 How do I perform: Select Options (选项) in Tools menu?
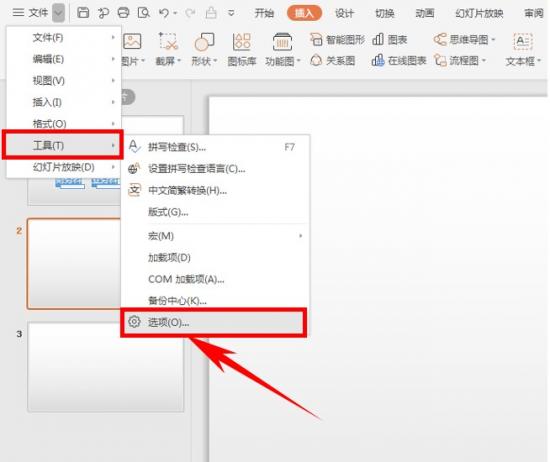(x=214, y=322)
